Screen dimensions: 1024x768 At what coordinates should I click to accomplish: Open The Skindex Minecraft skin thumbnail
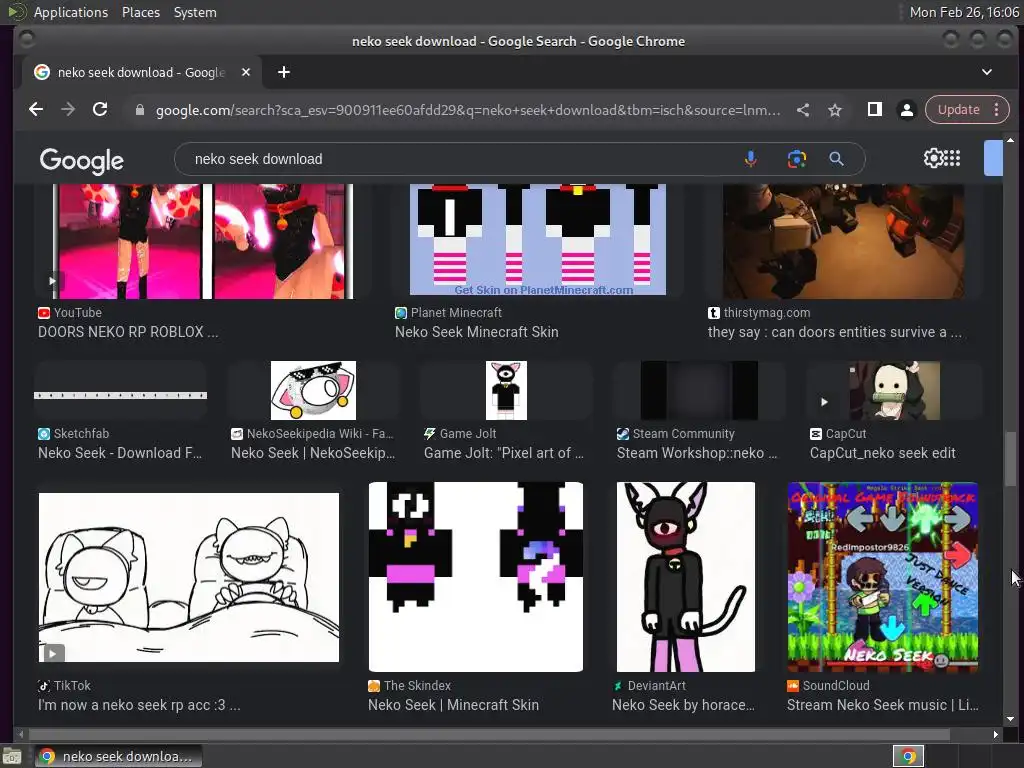click(x=475, y=577)
